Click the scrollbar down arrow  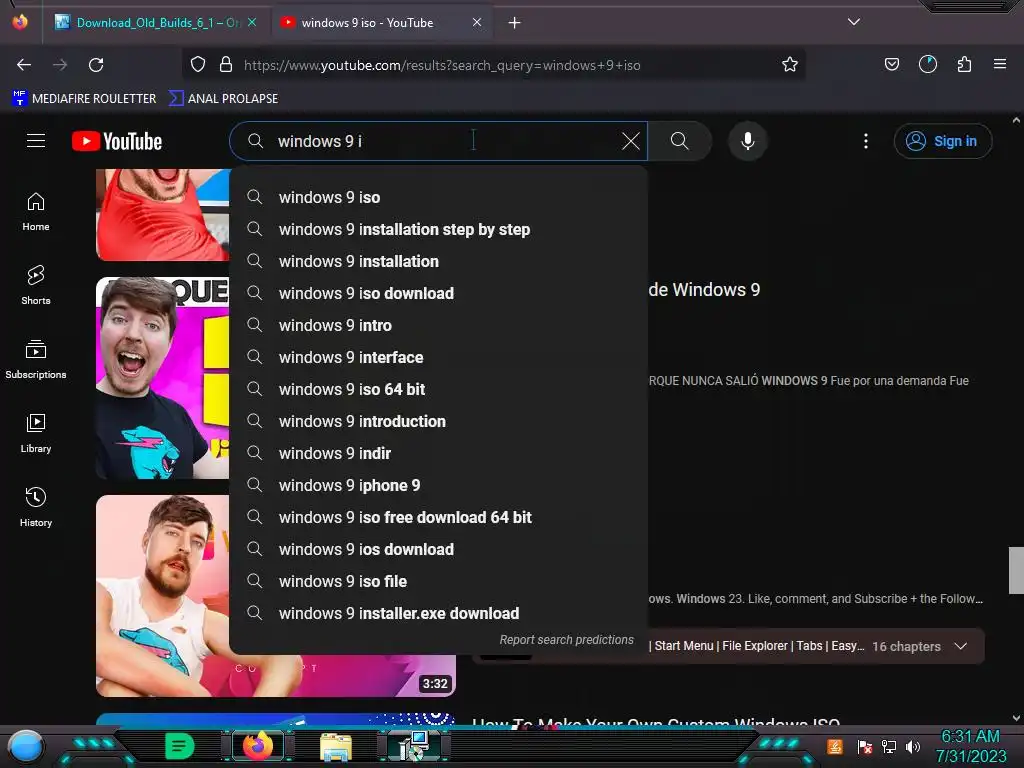[1016, 718]
